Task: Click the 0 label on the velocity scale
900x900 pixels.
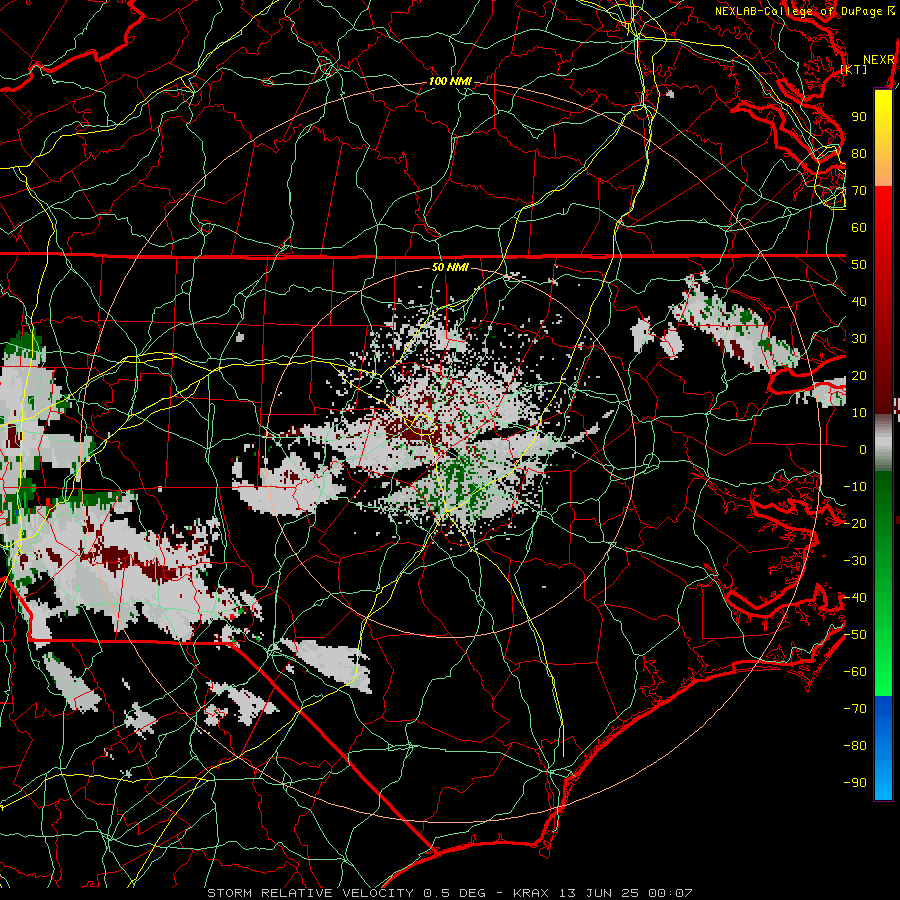Action: [x=863, y=450]
